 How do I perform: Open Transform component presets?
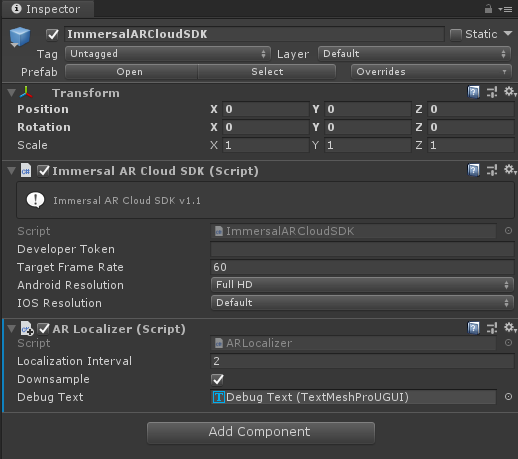(492, 92)
